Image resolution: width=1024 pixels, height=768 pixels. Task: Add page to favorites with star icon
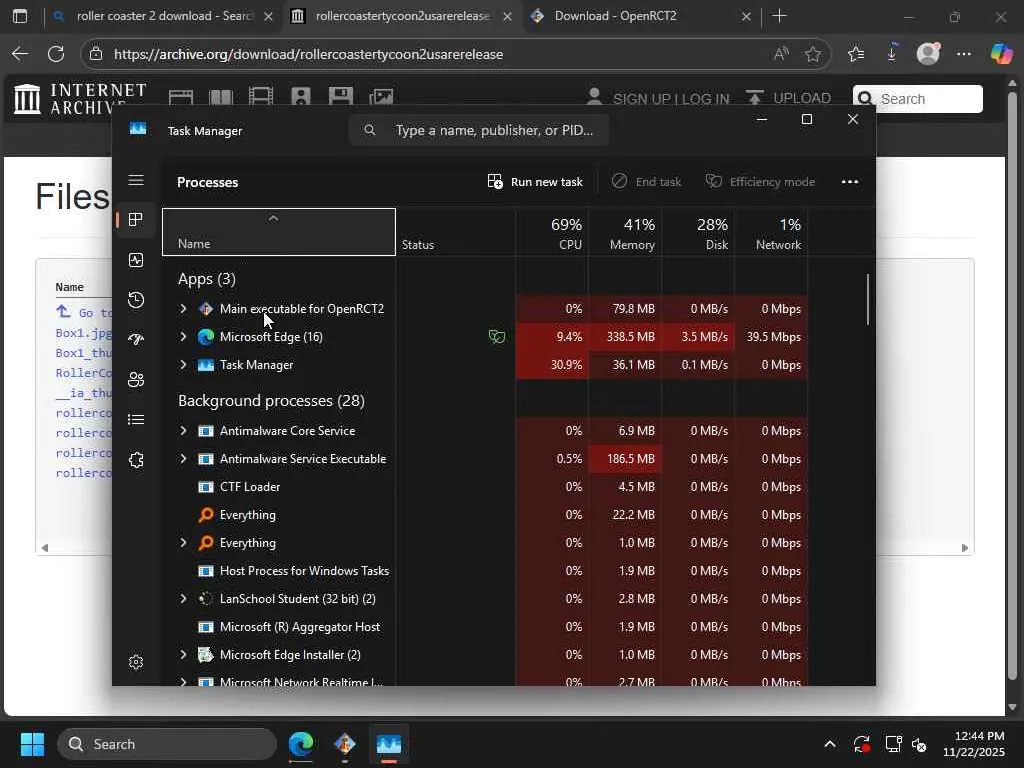812,54
